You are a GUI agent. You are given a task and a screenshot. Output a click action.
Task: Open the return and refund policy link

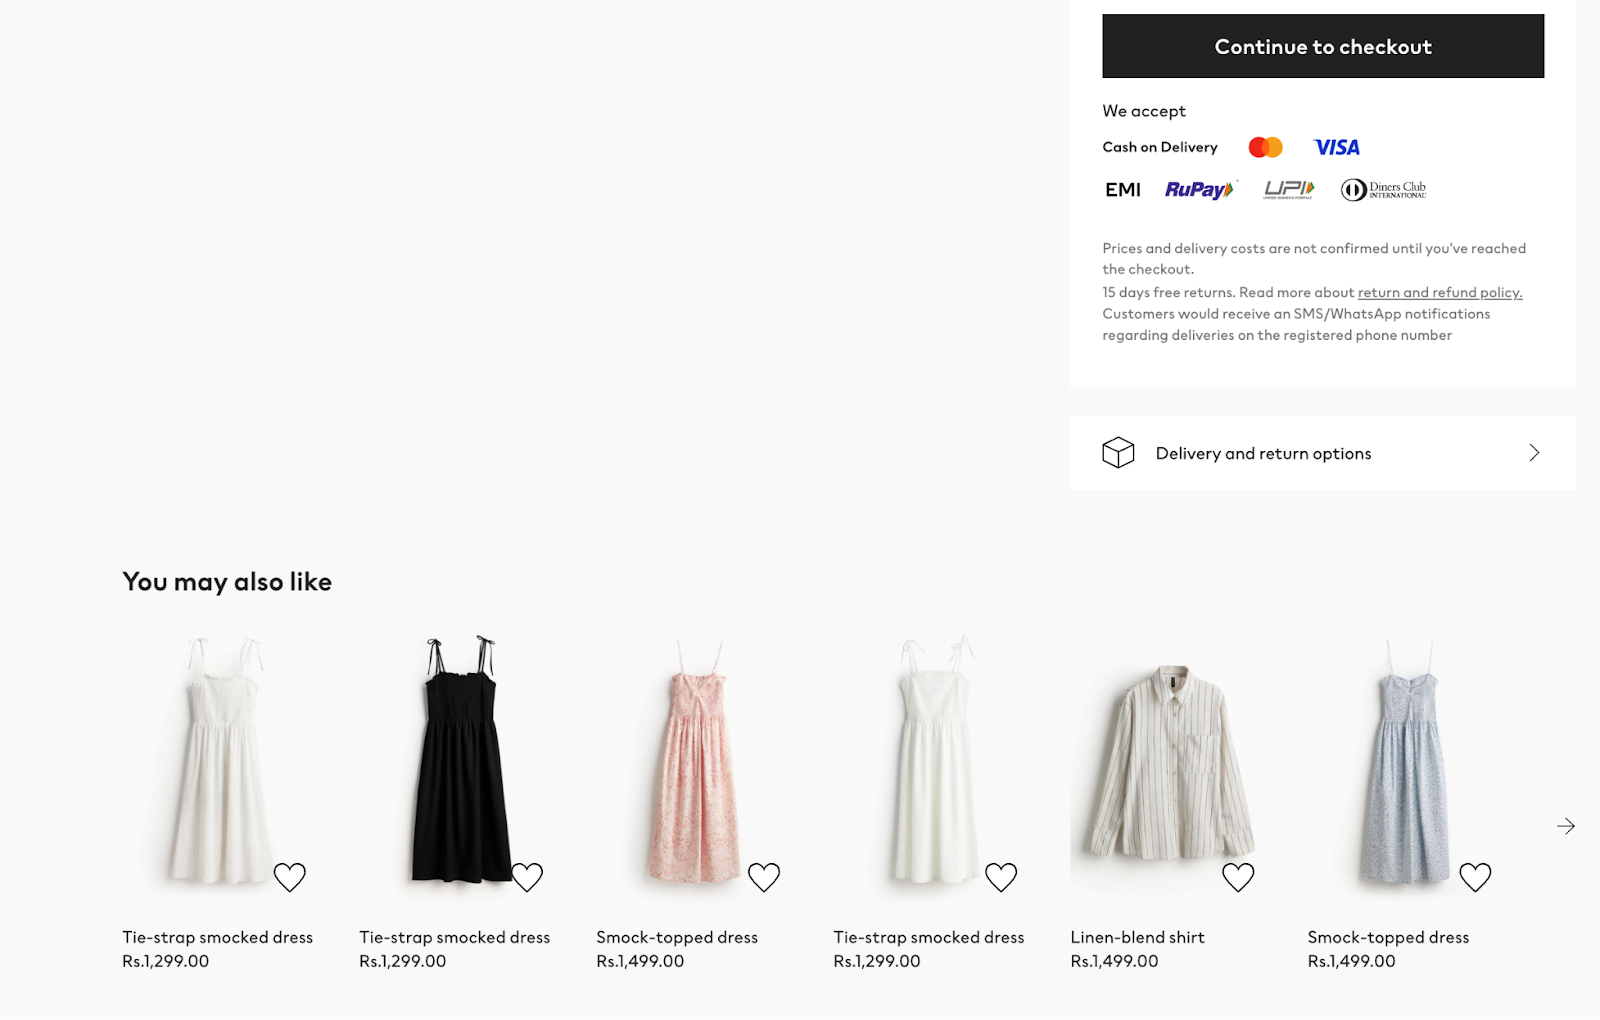coord(1439,293)
